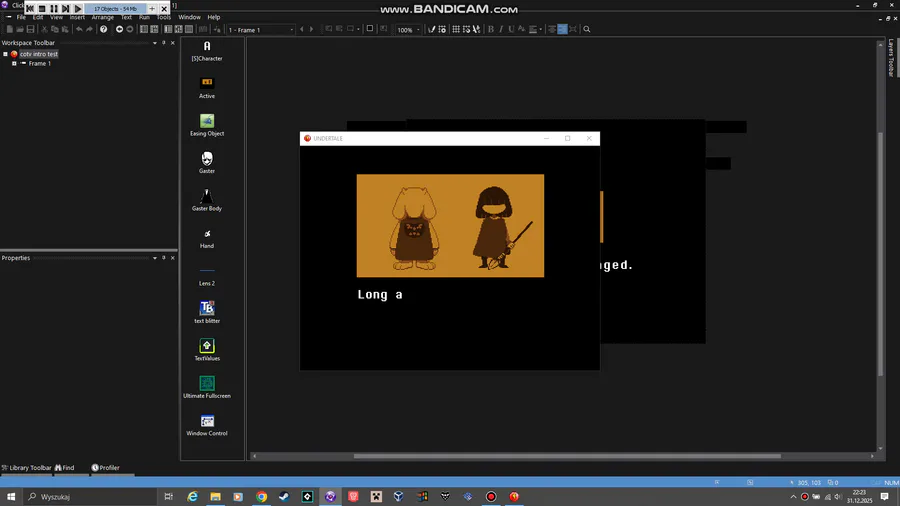Open Steam from the Windows taskbar

[284, 496]
